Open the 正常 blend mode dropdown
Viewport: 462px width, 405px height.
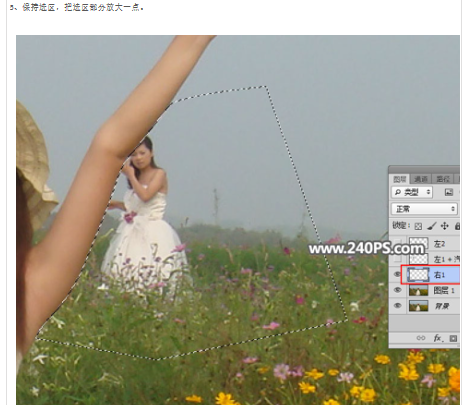tap(424, 209)
